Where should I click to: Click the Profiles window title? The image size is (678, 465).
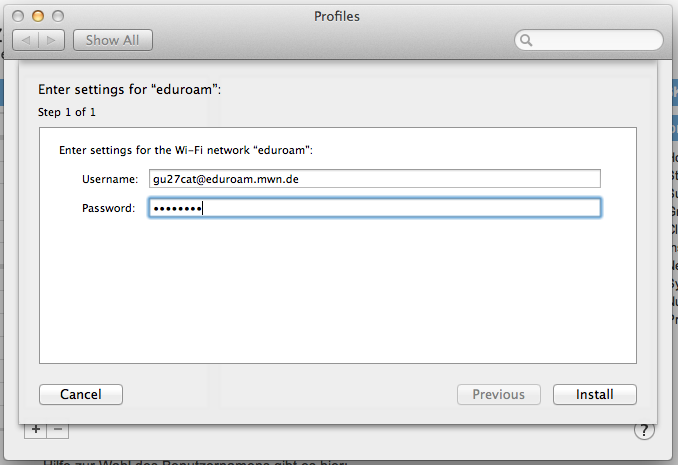coord(337,16)
